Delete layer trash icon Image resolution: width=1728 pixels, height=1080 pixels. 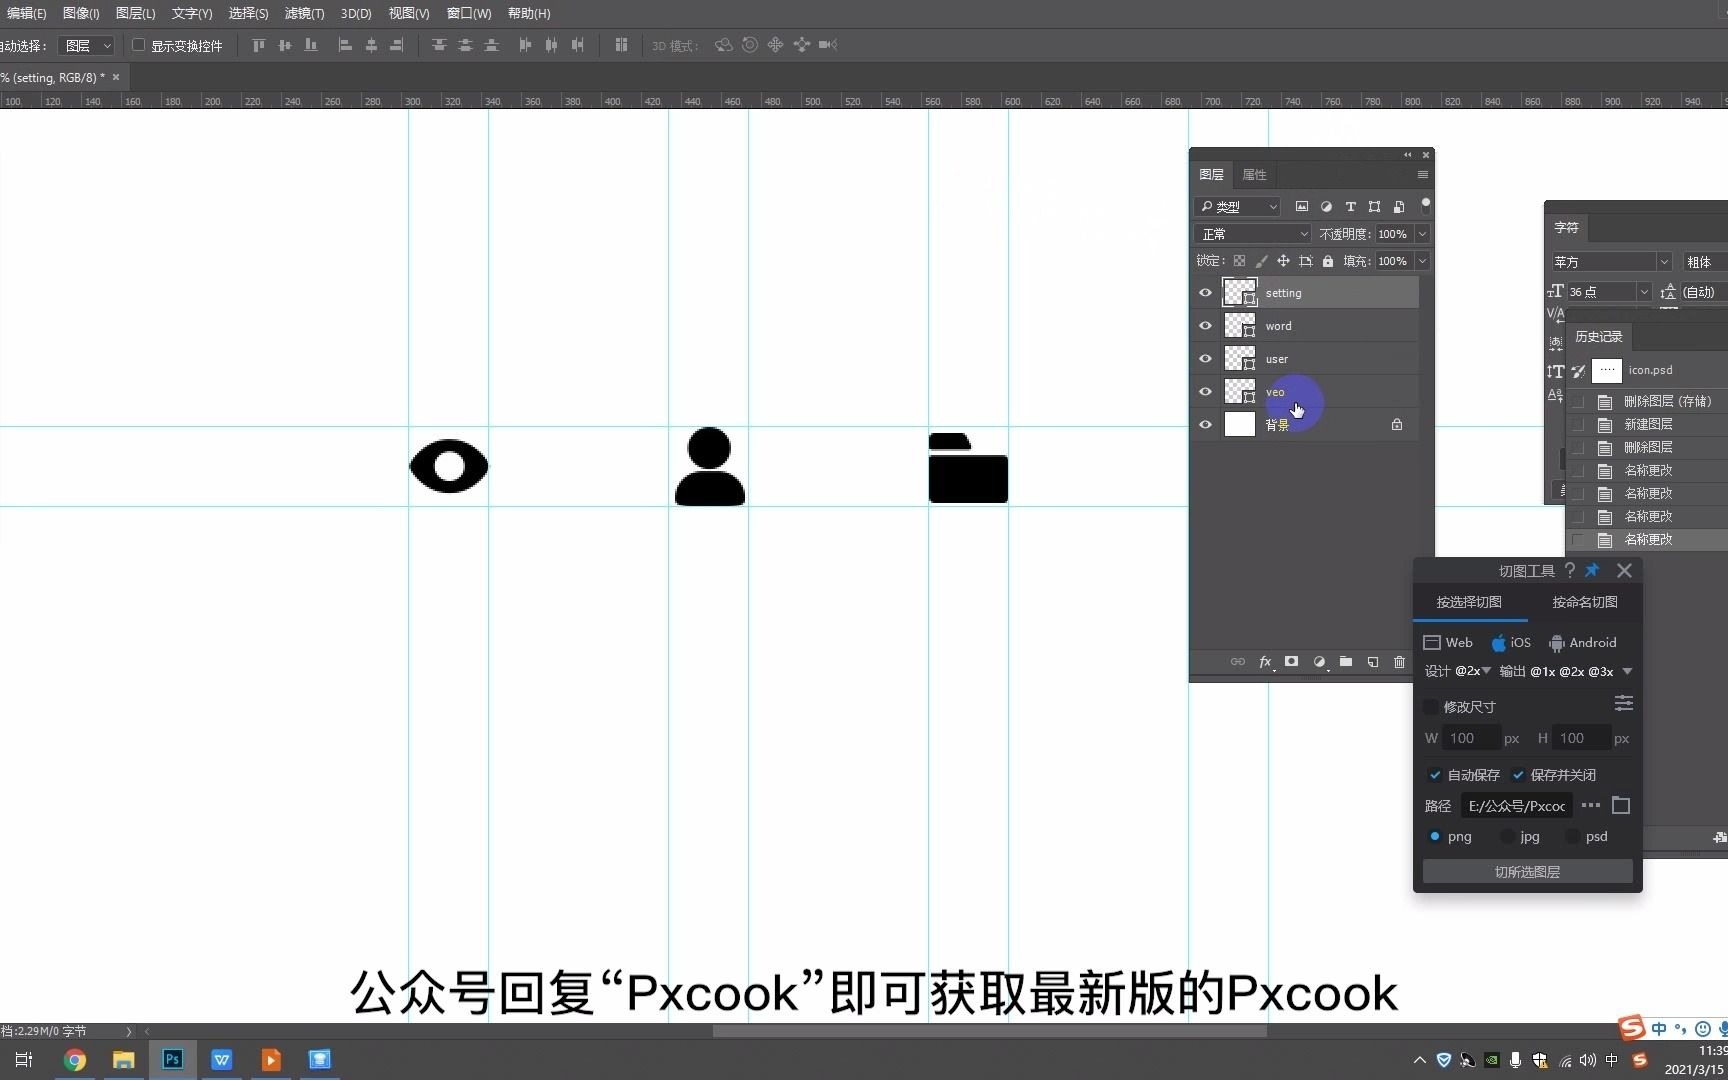tap(1399, 662)
